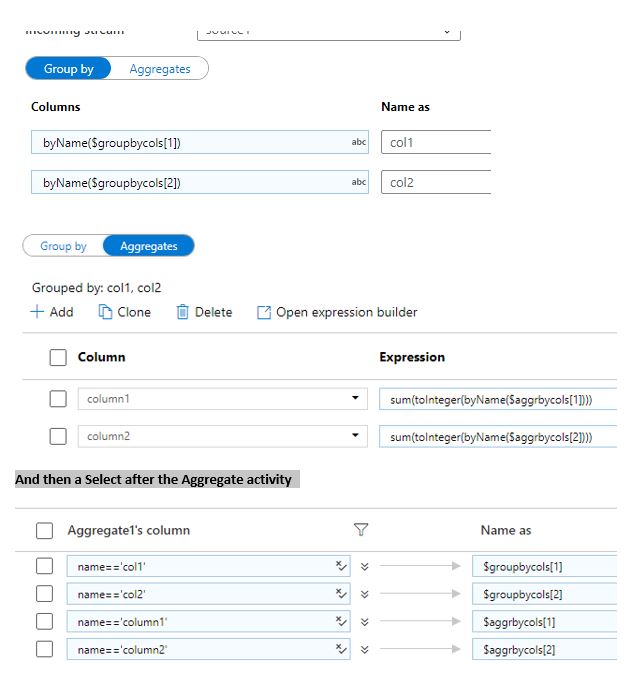Click the col2 Name as field
This screenshot has height=699, width=639.
[436, 182]
